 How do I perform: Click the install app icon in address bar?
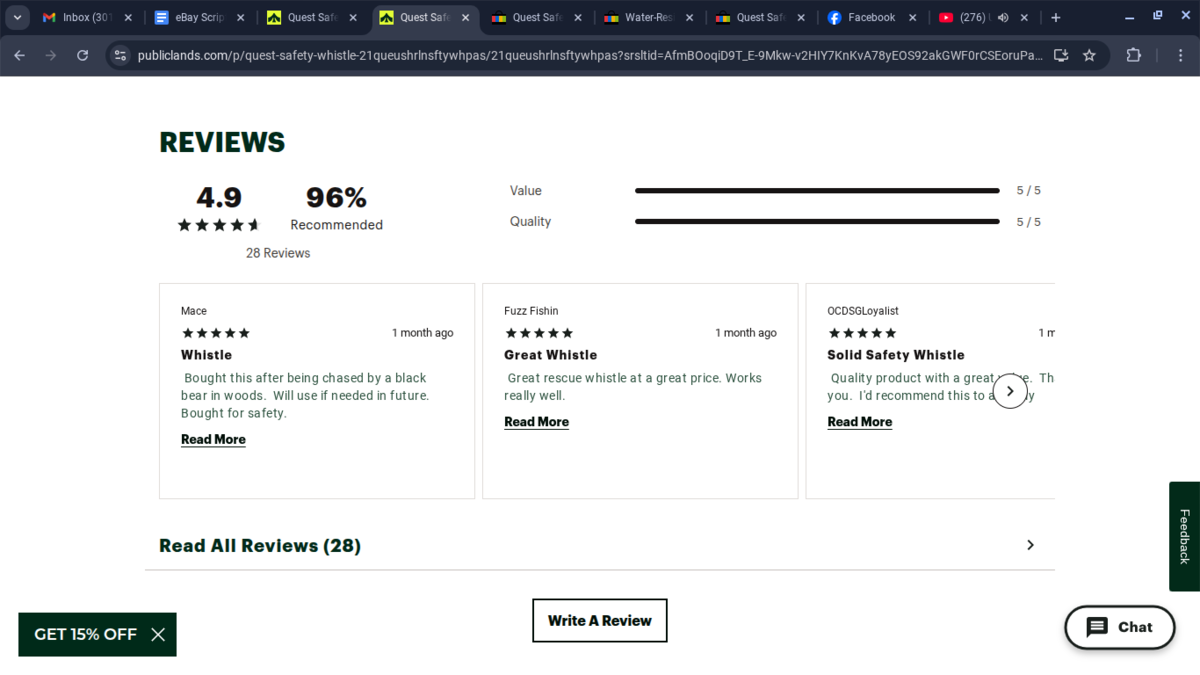1061,55
